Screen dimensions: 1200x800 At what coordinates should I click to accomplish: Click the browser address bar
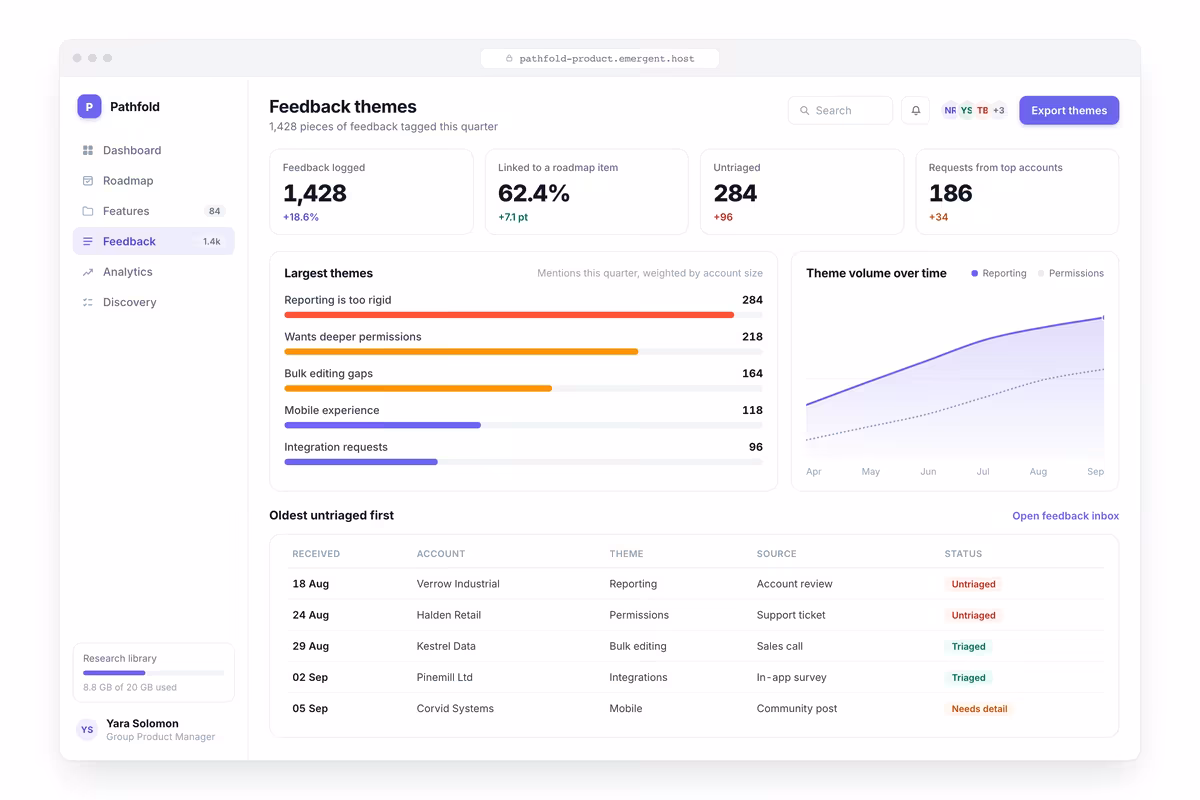point(600,59)
